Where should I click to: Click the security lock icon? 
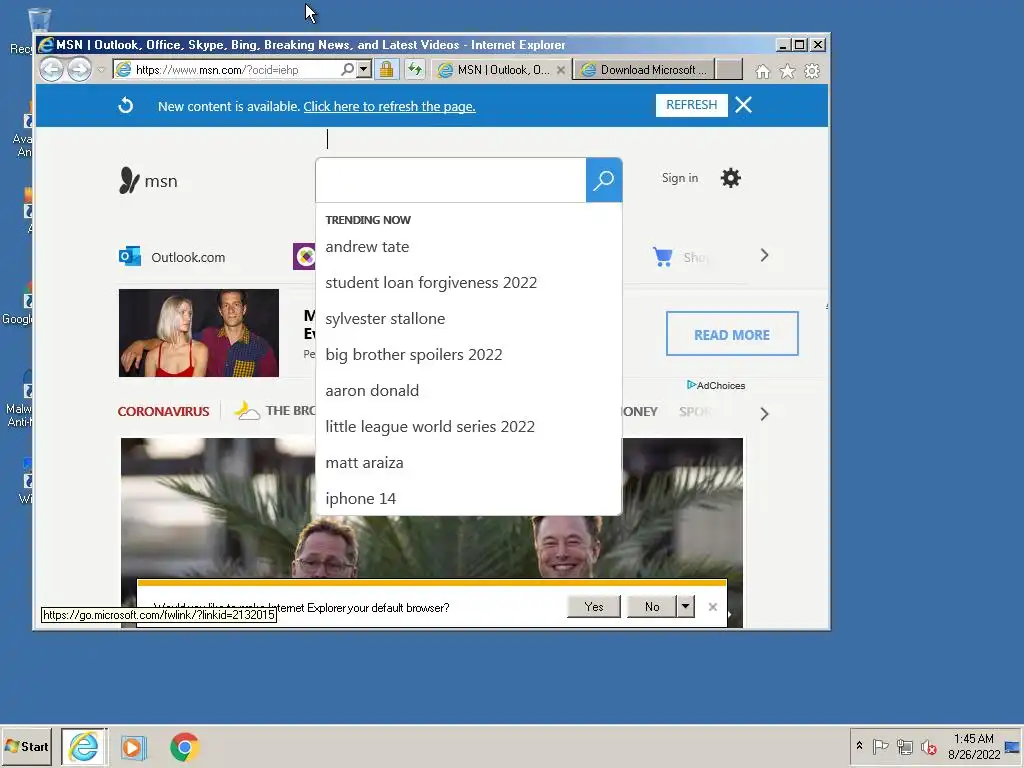coord(387,69)
